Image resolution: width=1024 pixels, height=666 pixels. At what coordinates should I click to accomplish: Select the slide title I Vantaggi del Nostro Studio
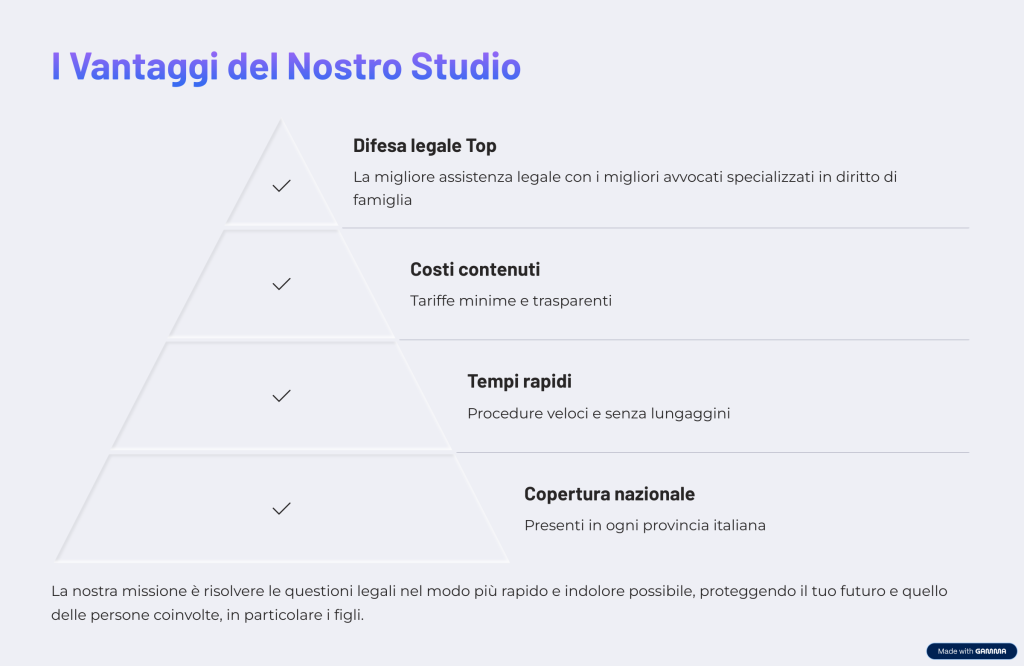click(x=286, y=66)
